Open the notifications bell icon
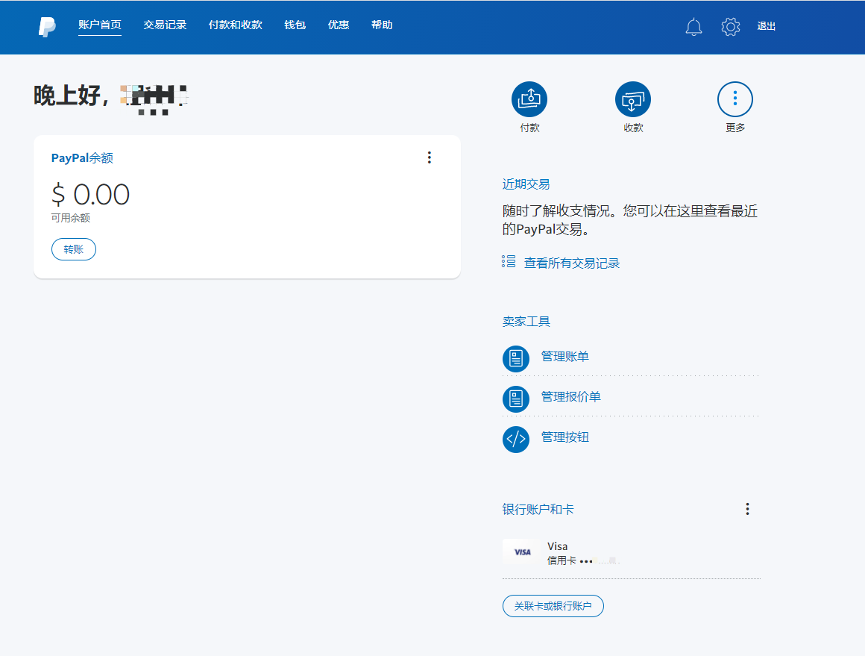Viewport: 866px width, 656px height. pos(694,27)
